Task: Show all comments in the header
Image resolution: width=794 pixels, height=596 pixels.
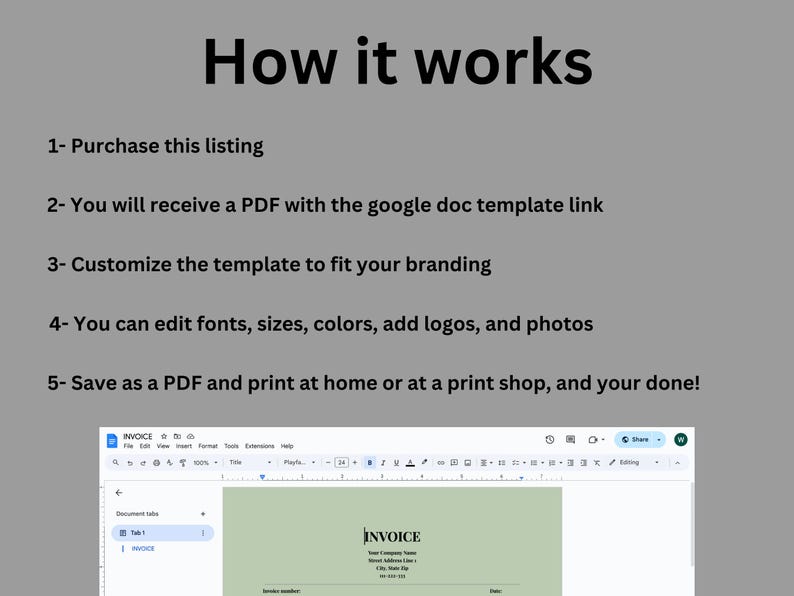Action: pos(571,440)
